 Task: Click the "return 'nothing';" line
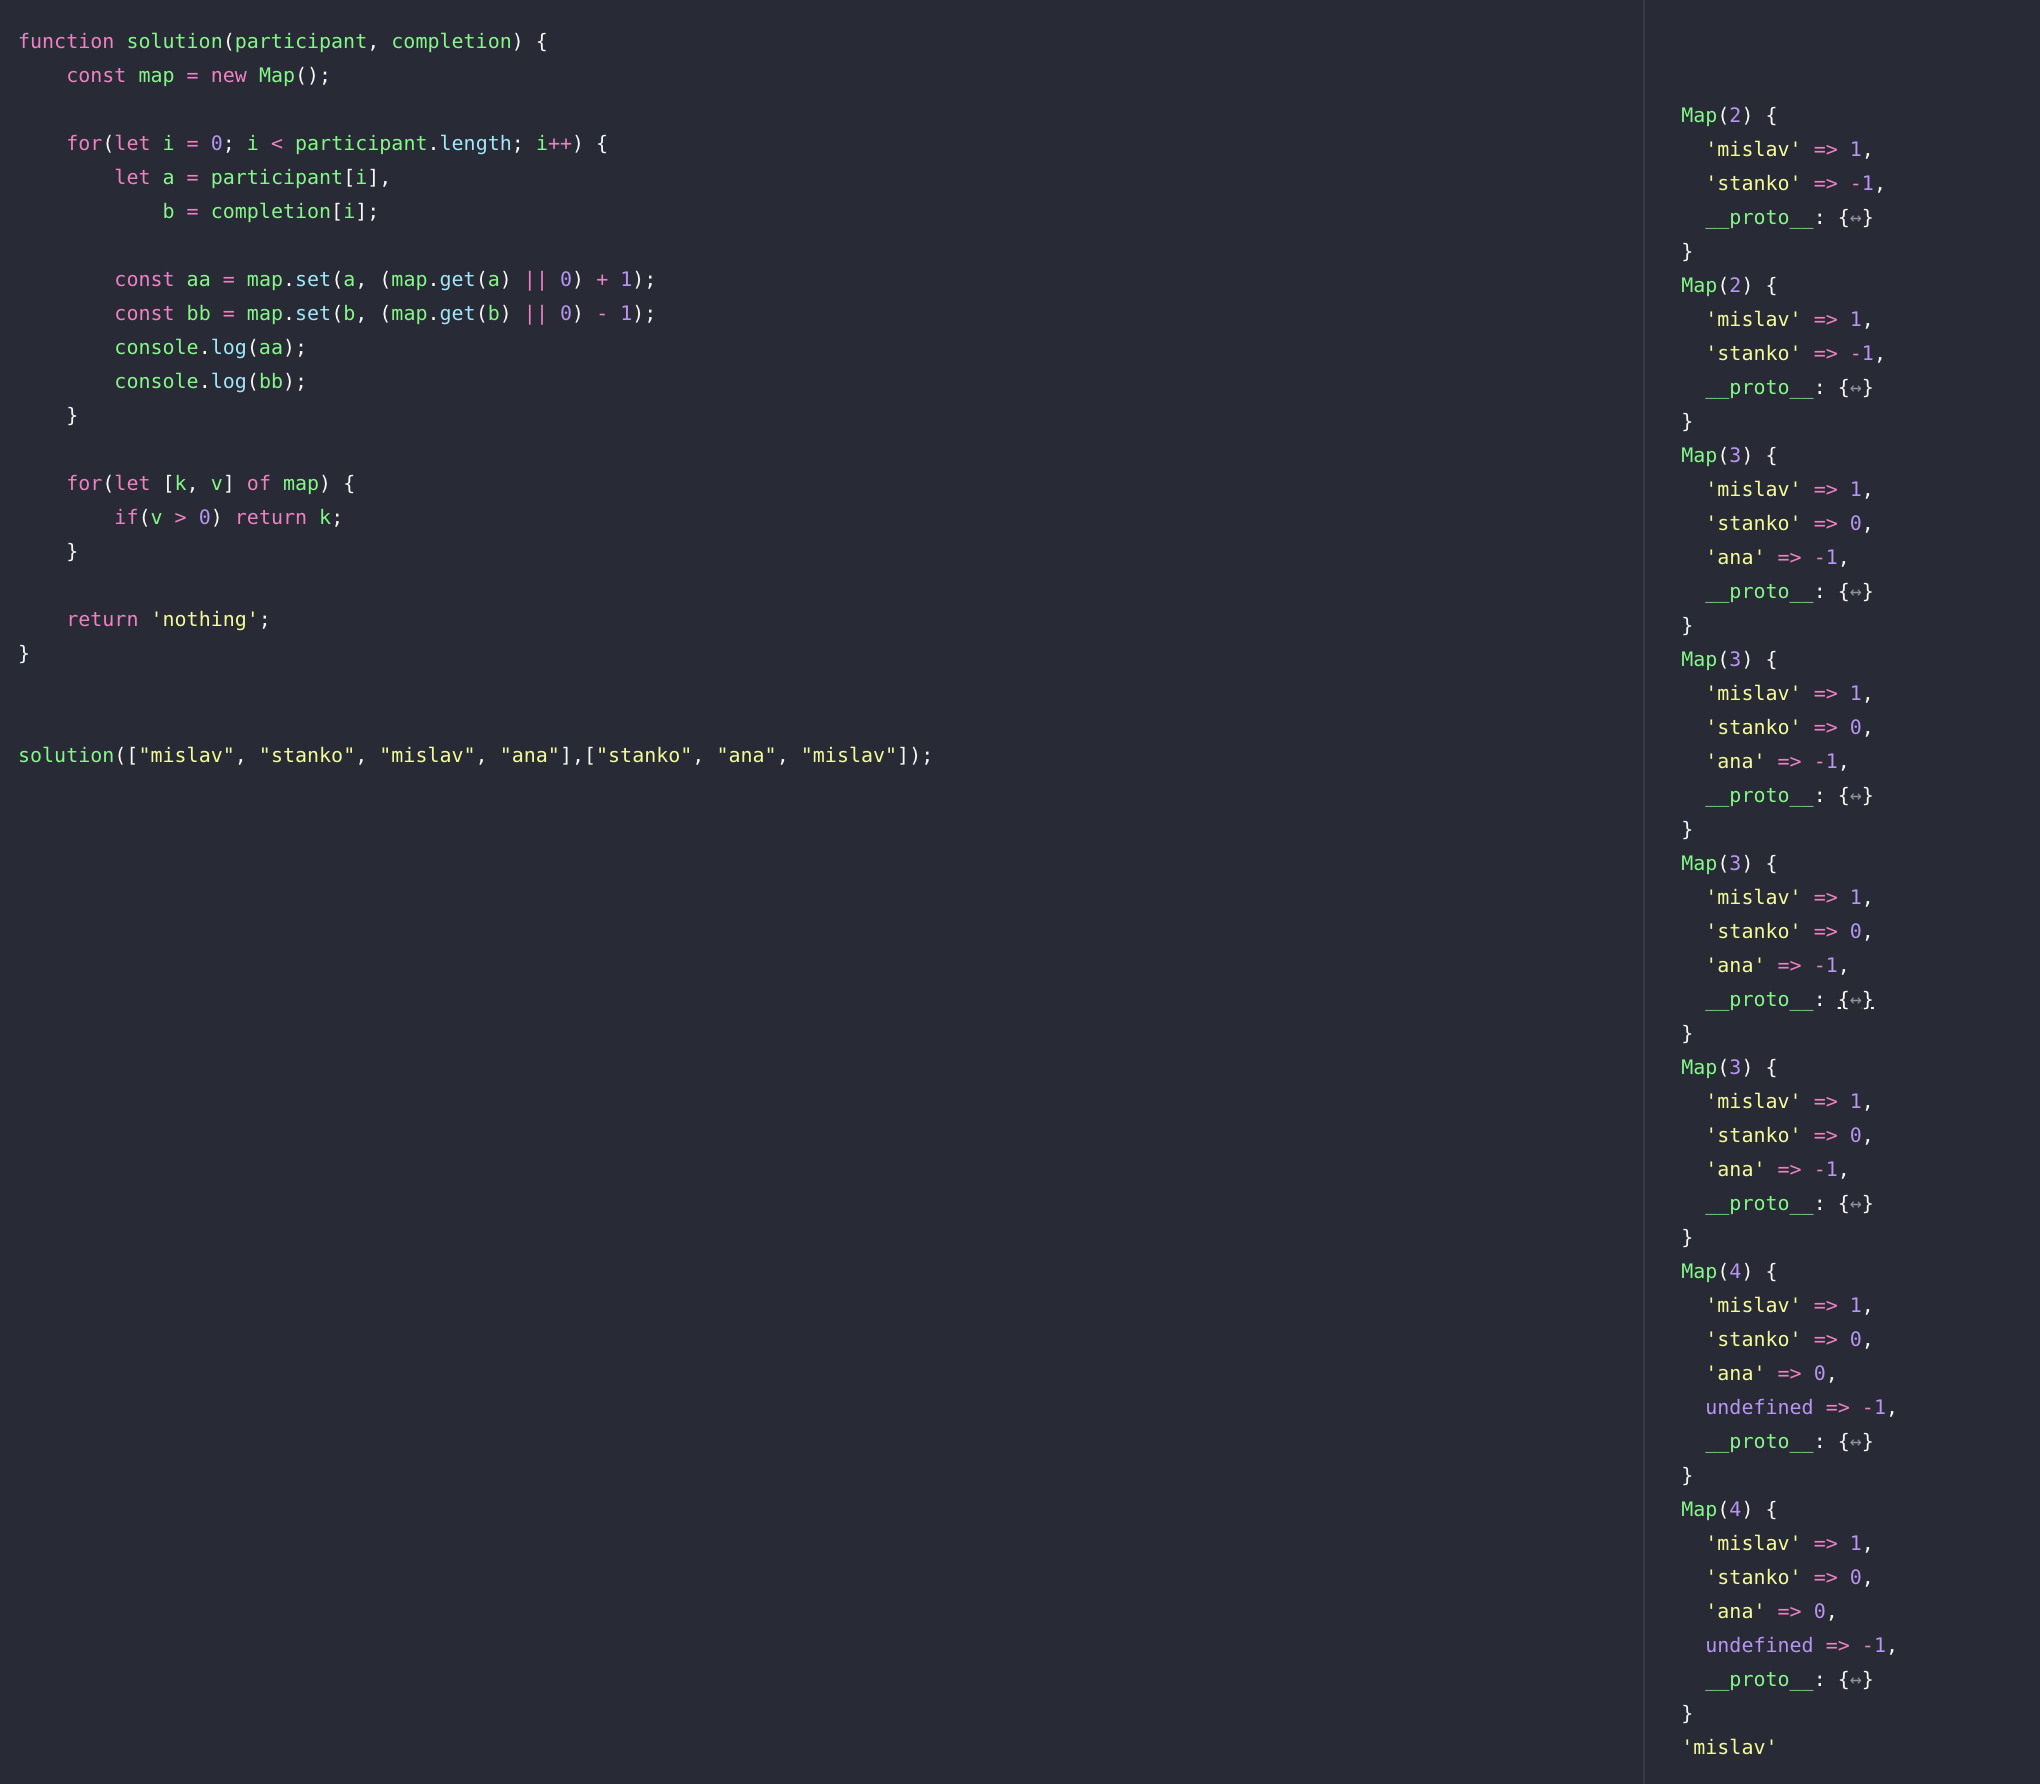168,620
